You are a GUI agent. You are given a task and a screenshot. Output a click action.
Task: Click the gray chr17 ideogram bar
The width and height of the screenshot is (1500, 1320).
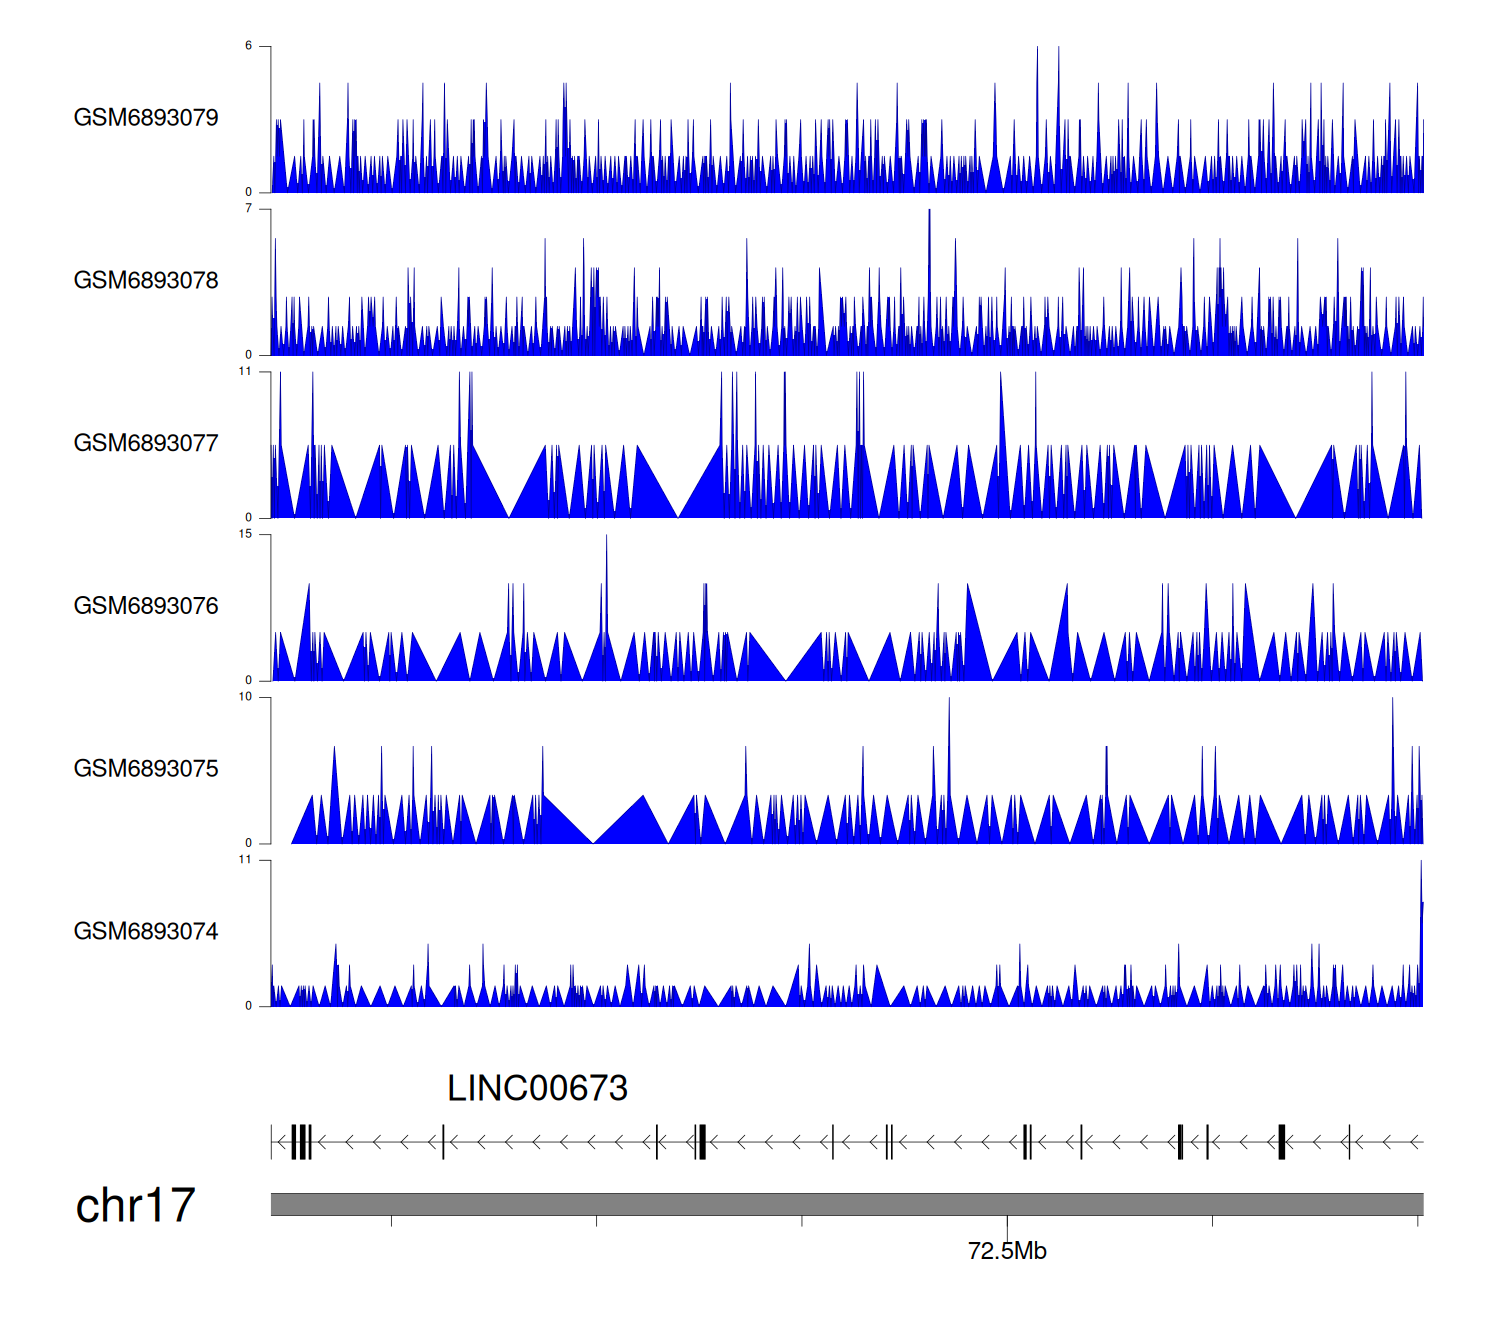[x=846, y=1204]
